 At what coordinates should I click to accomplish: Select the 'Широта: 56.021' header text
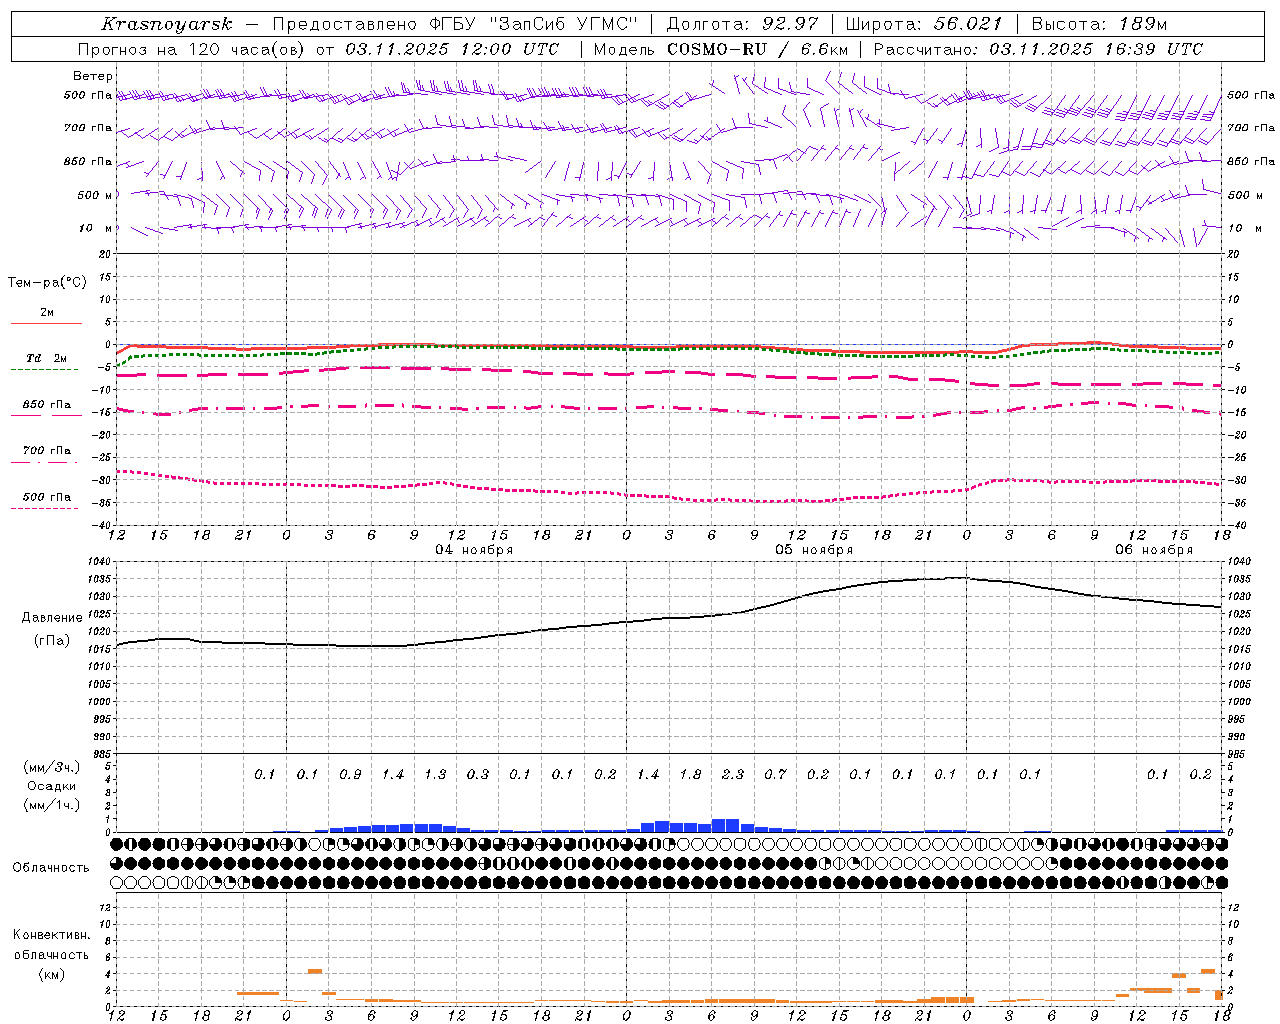[923, 24]
